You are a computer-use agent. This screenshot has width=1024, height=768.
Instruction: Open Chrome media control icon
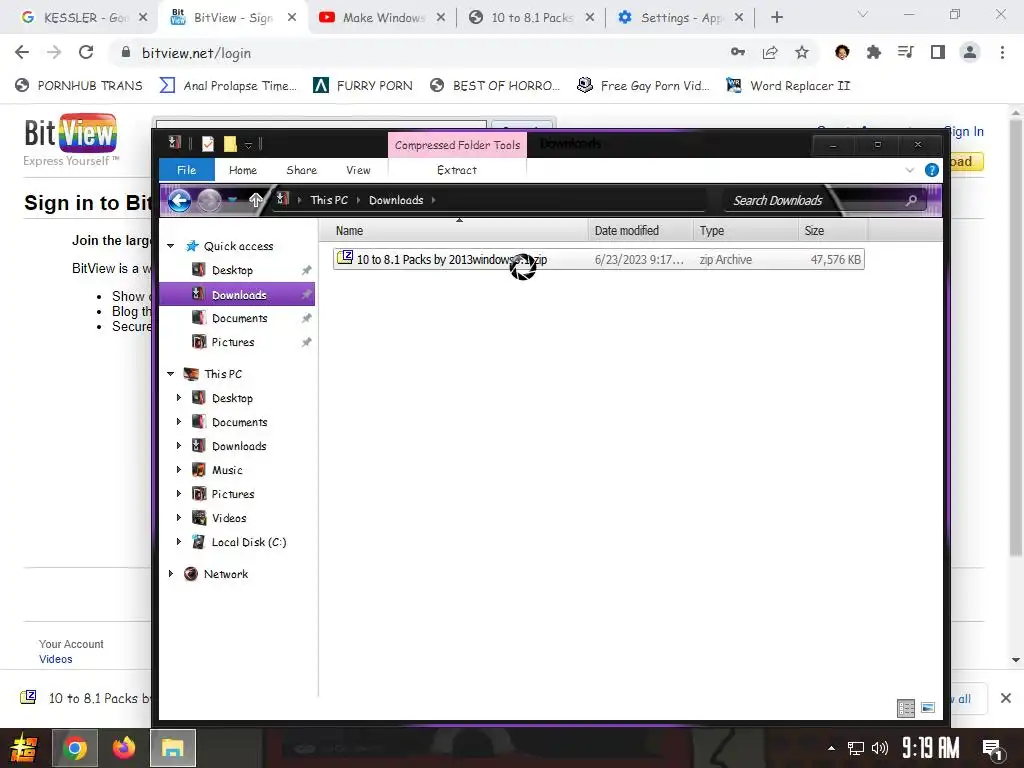[x=906, y=52]
